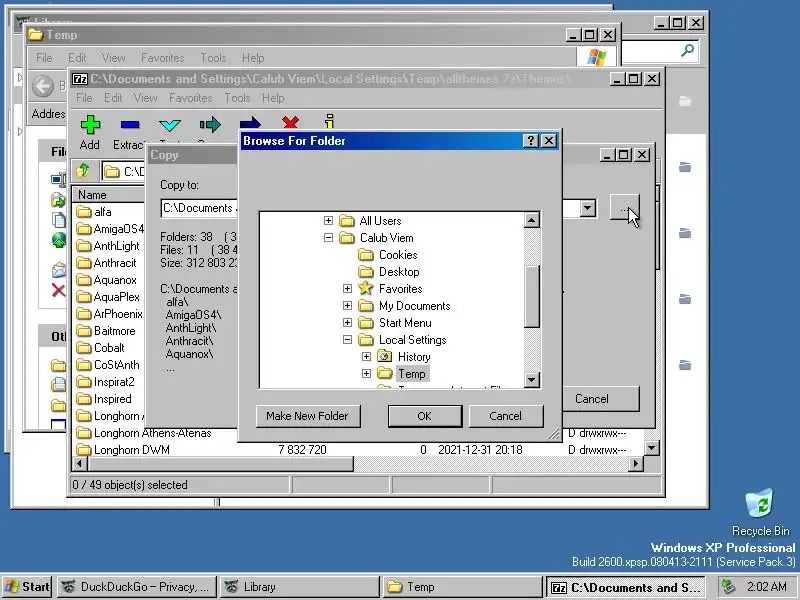Open 7-Zip Favorites menu

190,98
